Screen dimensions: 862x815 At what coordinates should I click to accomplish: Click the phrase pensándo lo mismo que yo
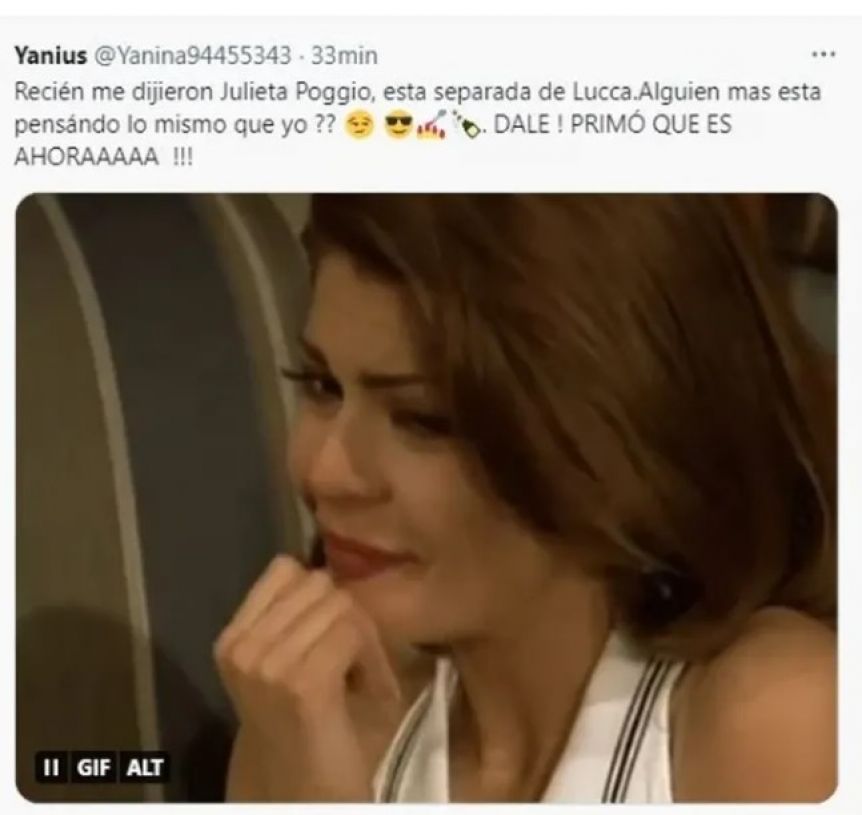(x=161, y=126)
